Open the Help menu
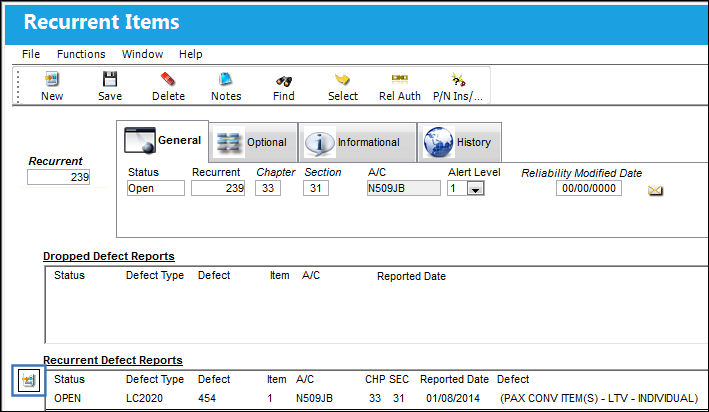The image size is (709, 412). (x=190, y=54)
